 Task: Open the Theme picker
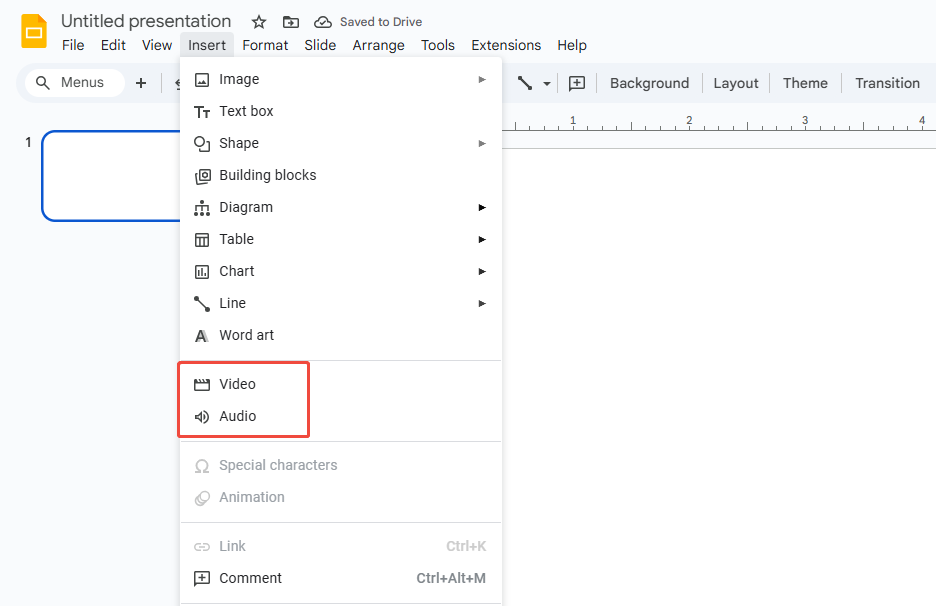pos(805,83)
